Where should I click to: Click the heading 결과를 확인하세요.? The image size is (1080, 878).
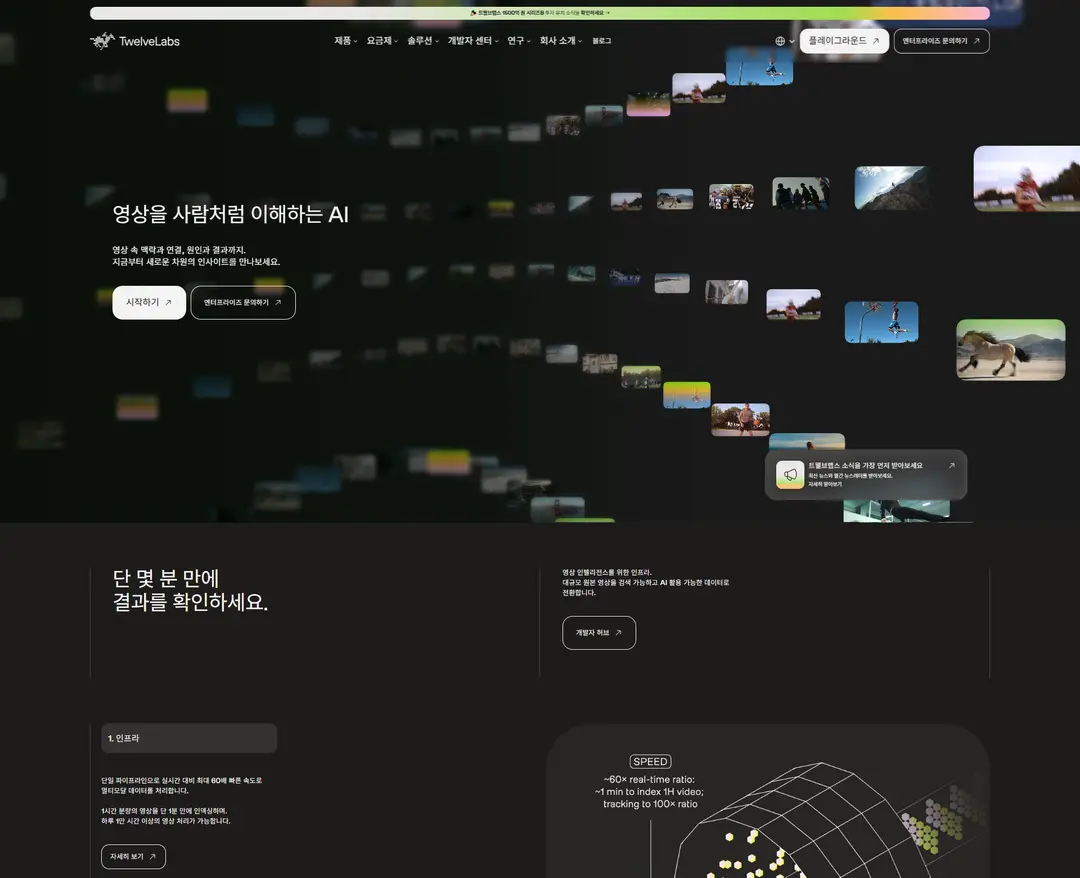(190, 602)
